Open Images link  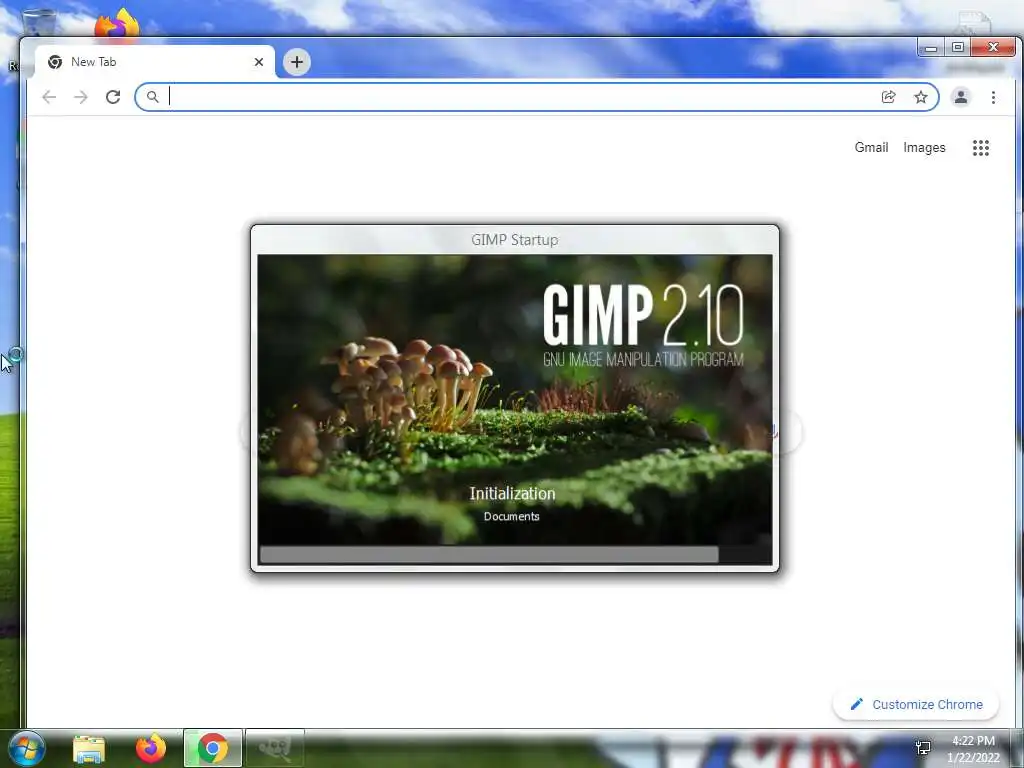(924, 148)
